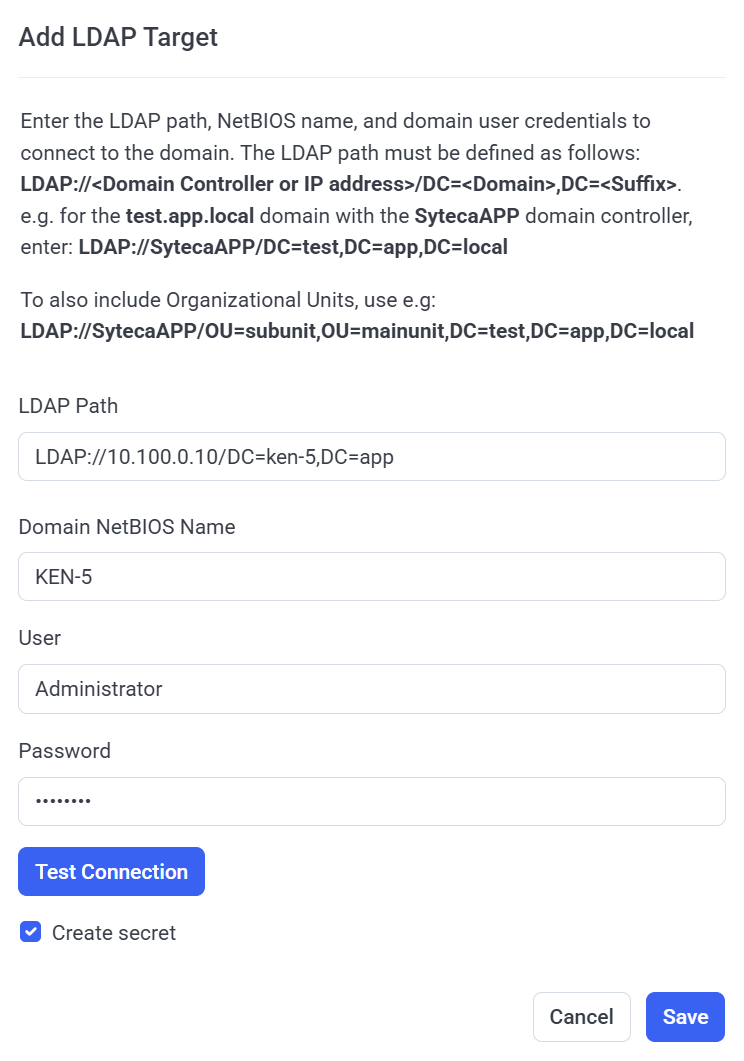Click the bold Organizational Units example path
Viewport: 744px width, 1061px height.
pos(357,331)
